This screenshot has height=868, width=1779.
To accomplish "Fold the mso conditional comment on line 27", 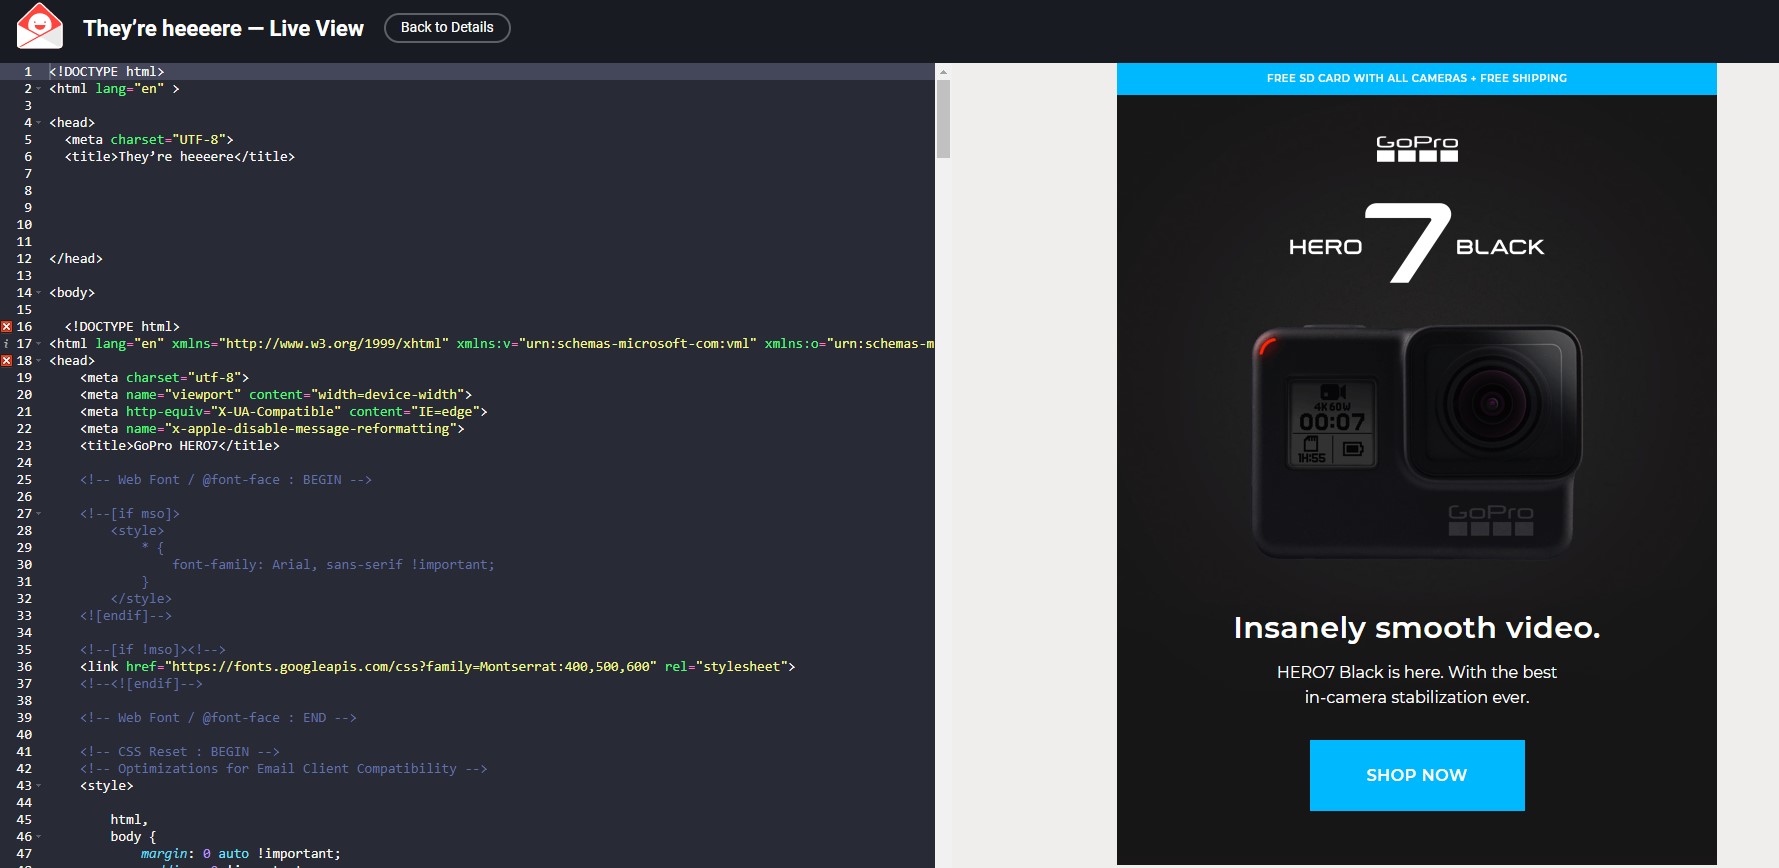I will pos(39,514).
